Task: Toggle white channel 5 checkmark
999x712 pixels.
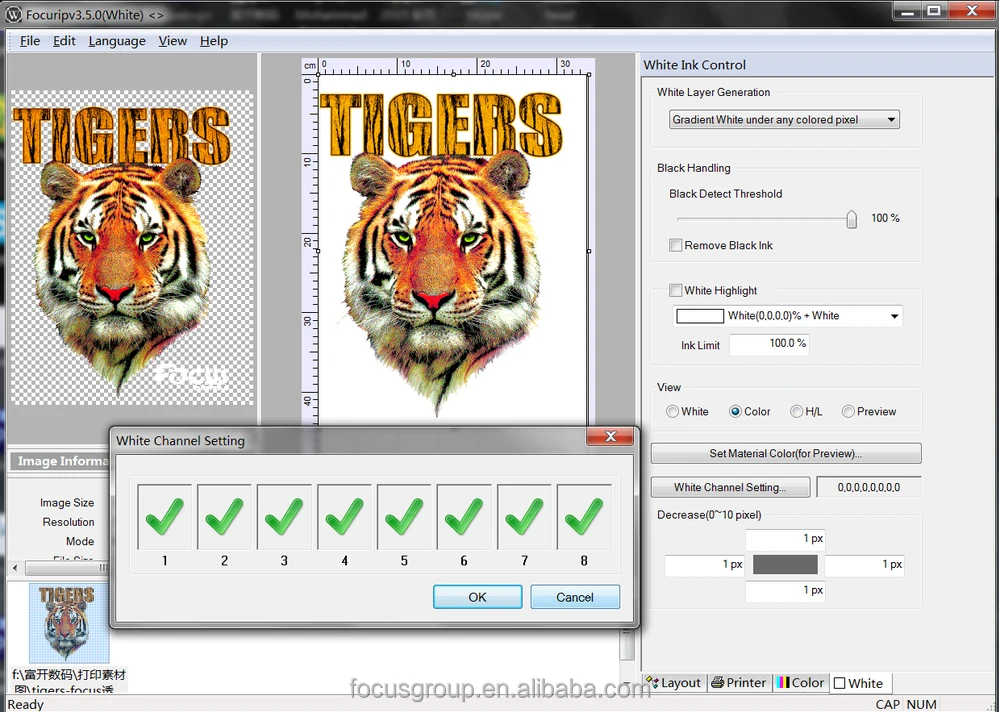Action: click(x=404, y=517)
